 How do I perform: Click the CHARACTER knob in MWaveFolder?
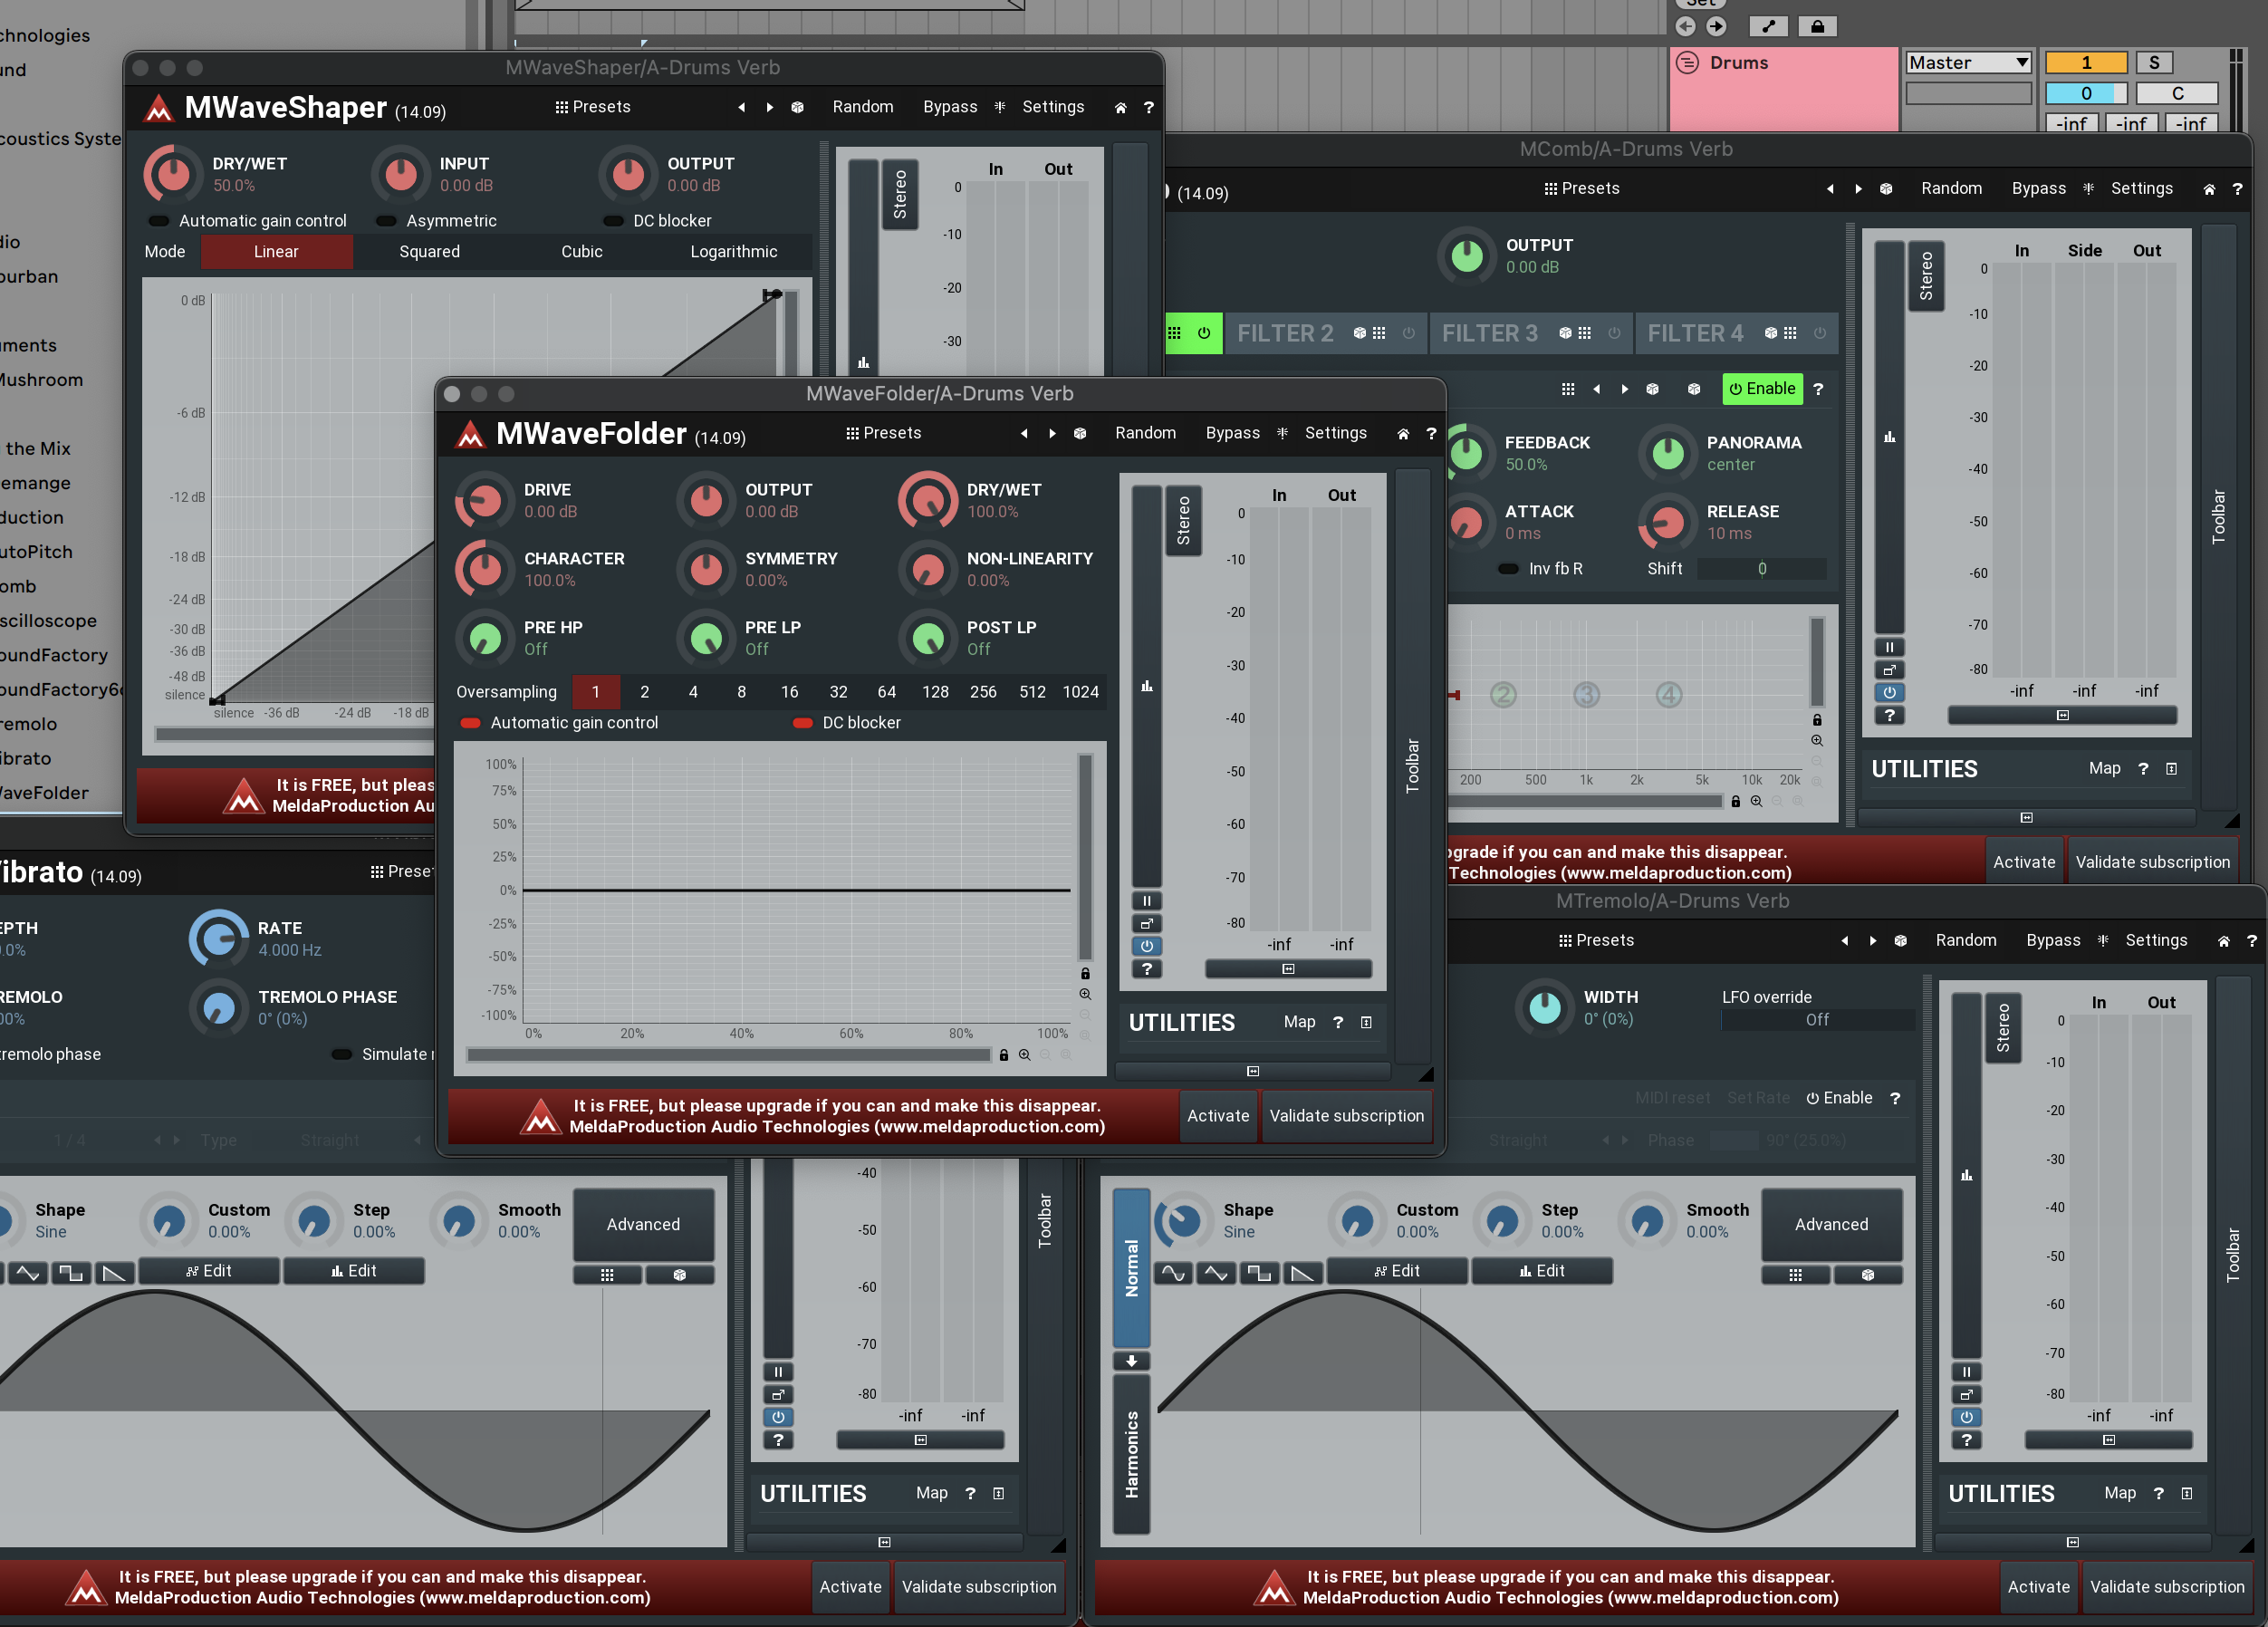pos(485,569)
